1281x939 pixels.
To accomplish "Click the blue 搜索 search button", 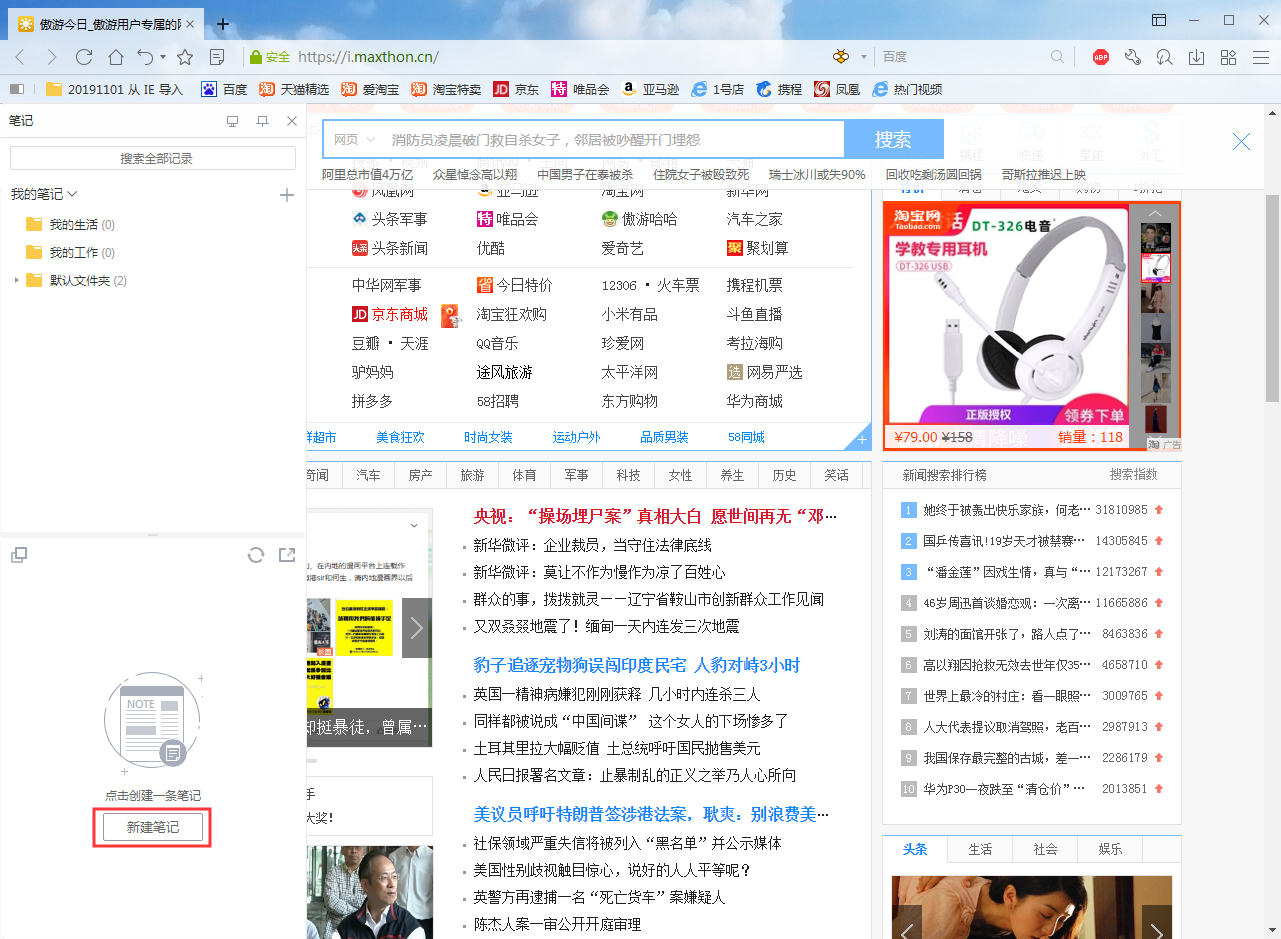I will (x=893, y=139).
